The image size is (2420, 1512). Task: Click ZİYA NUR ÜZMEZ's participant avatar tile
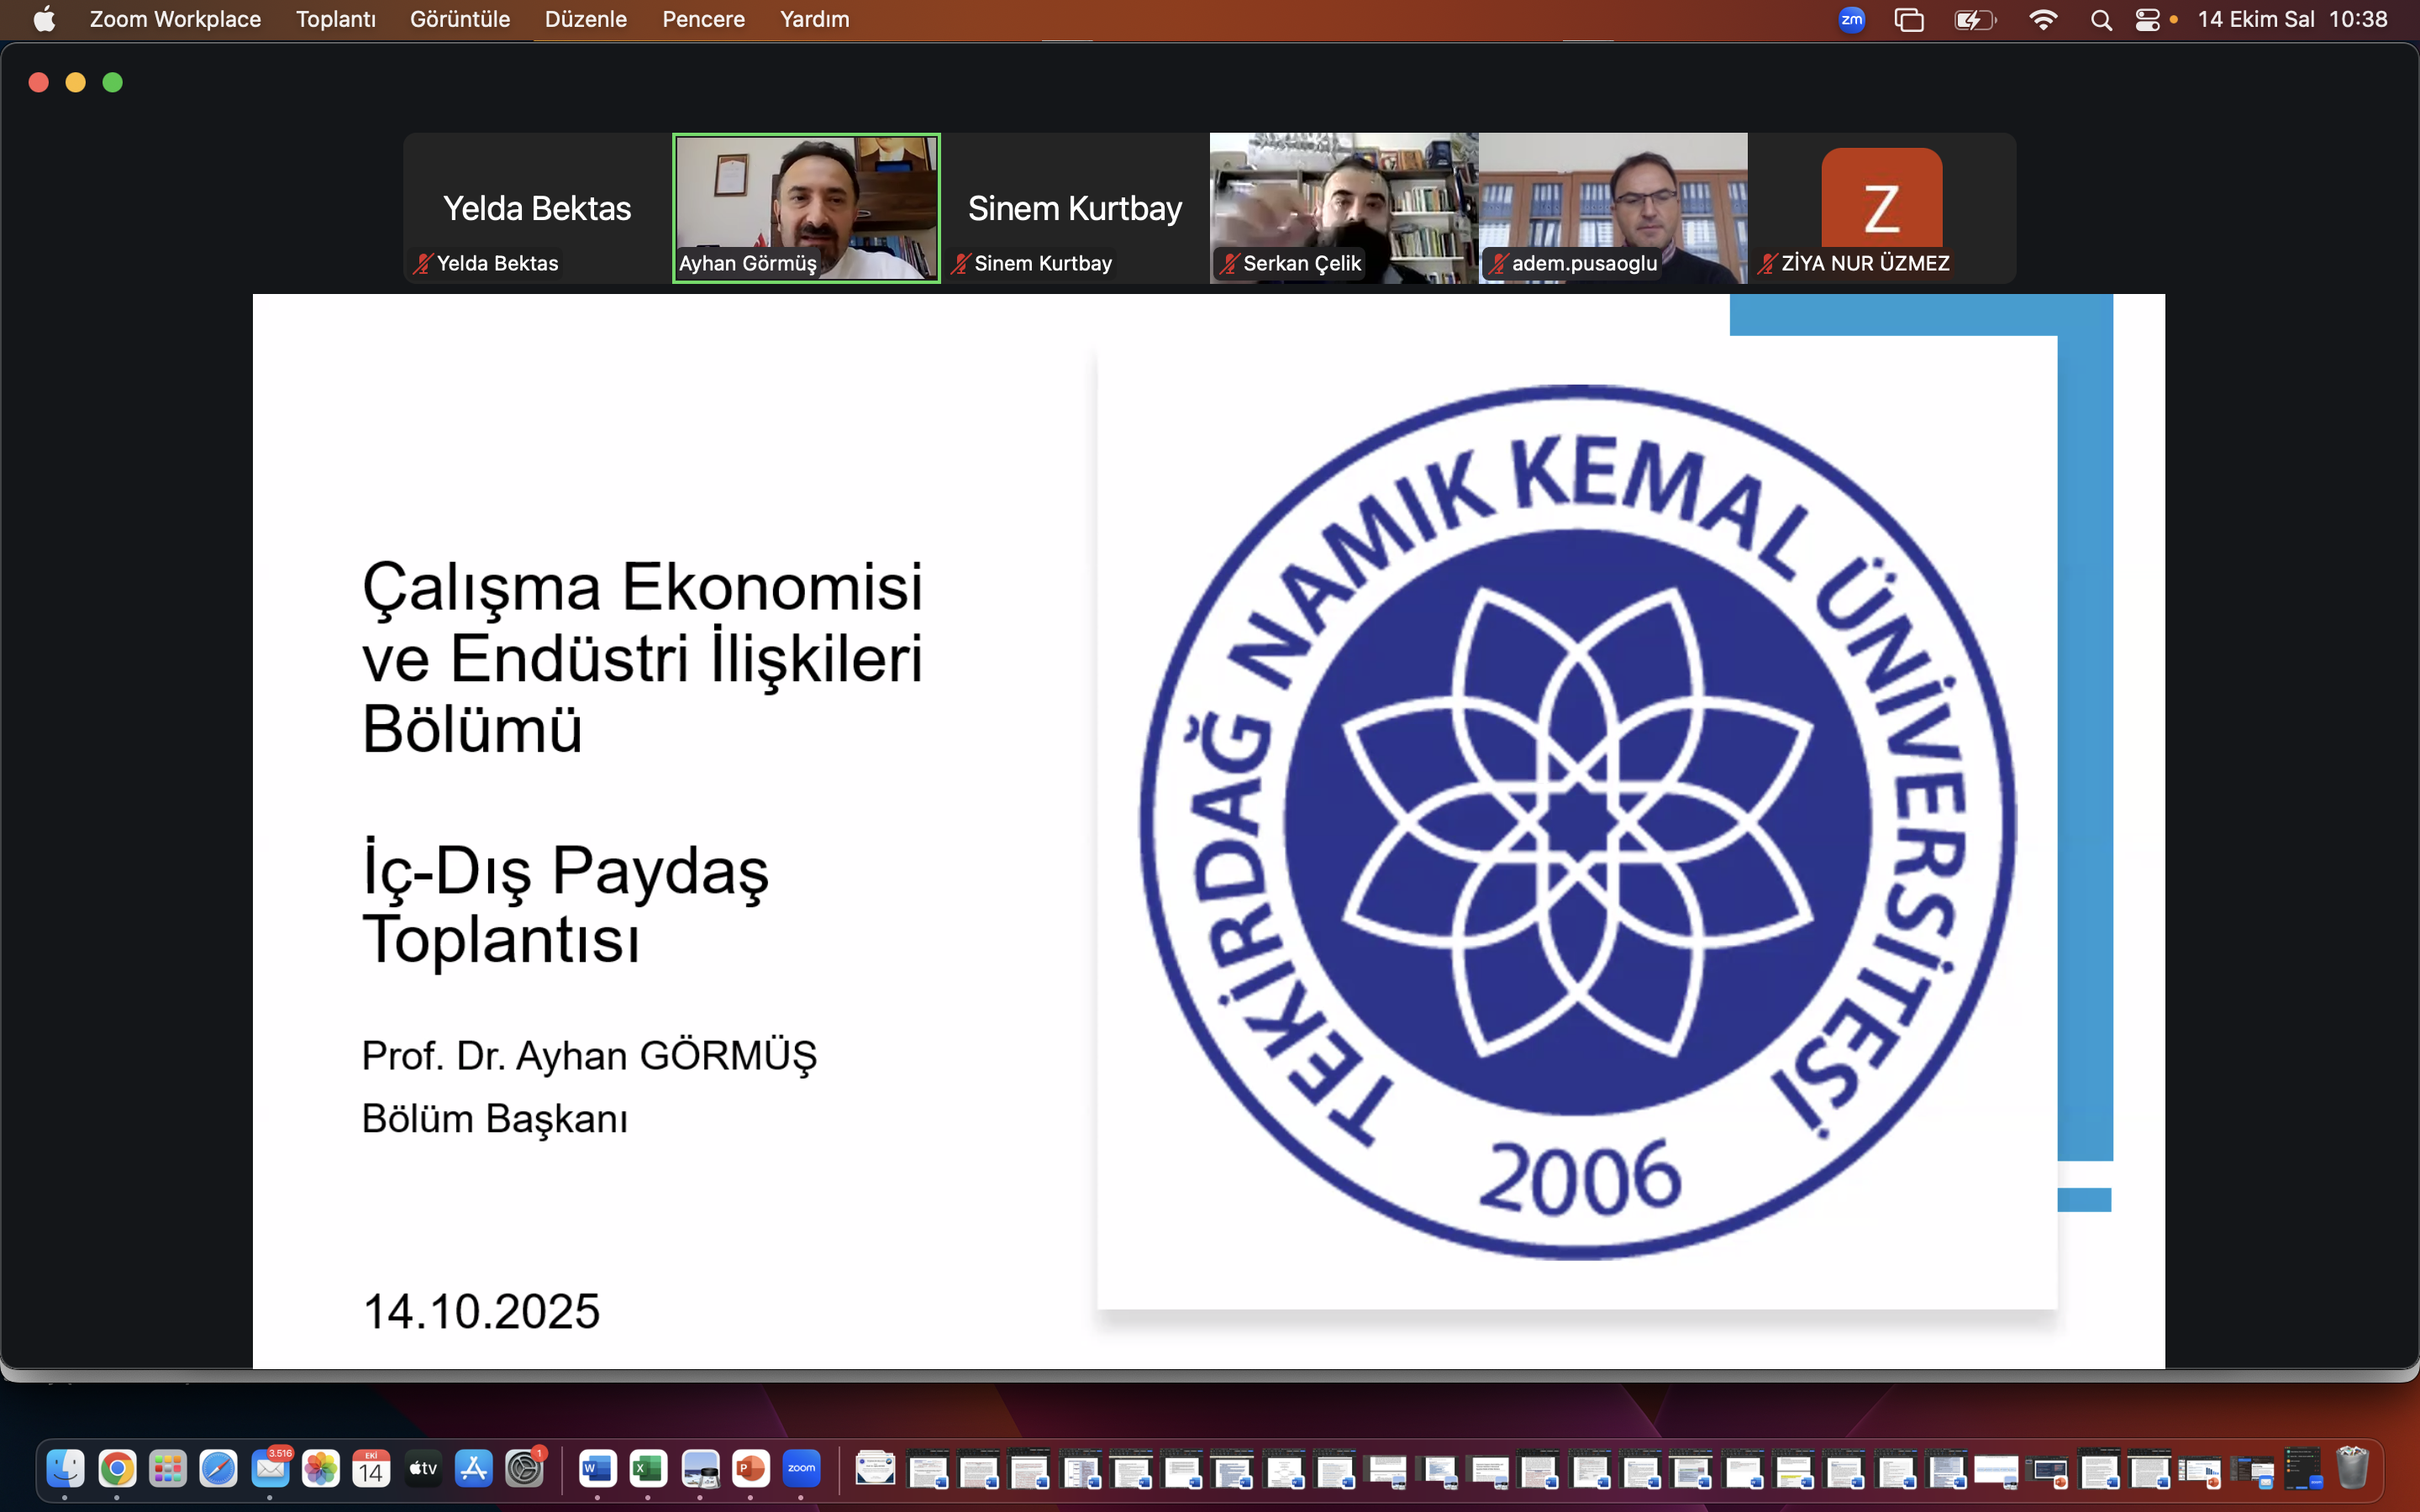coord(1881,207)
